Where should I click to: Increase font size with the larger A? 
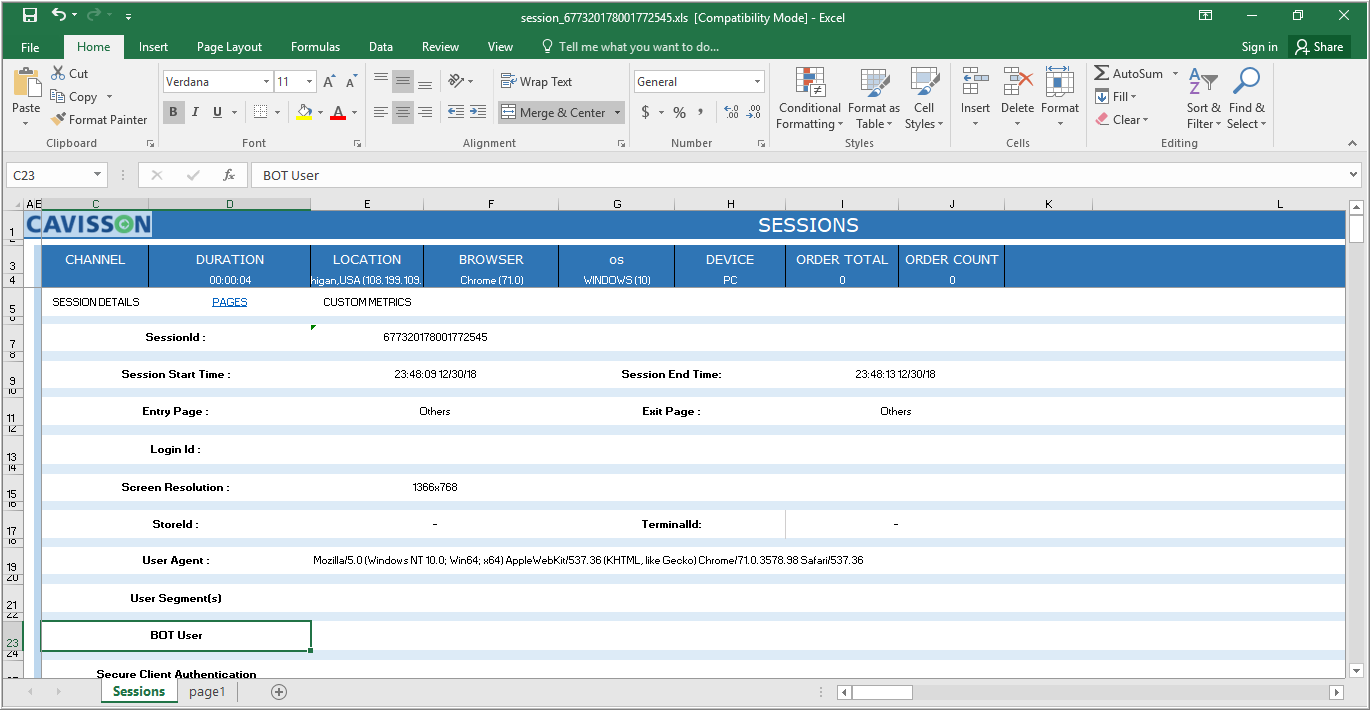click(x=329, y=82)
